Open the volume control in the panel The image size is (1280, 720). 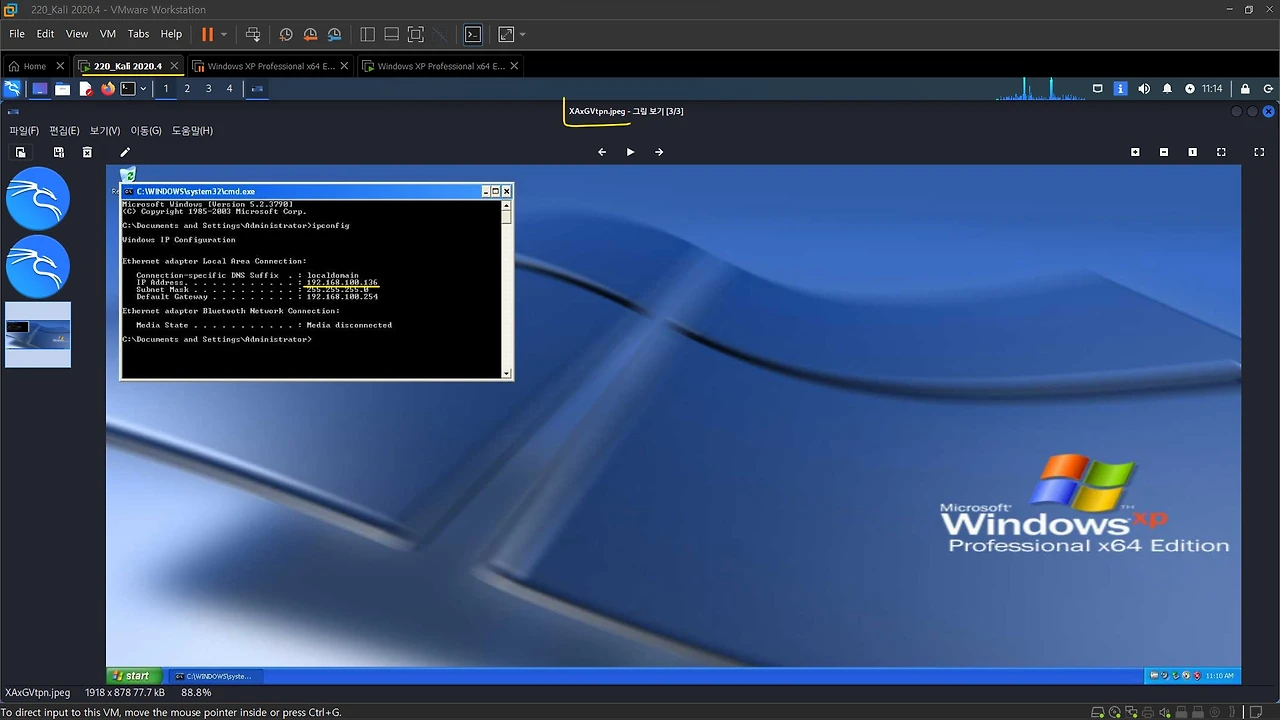tap(1144, 88)
